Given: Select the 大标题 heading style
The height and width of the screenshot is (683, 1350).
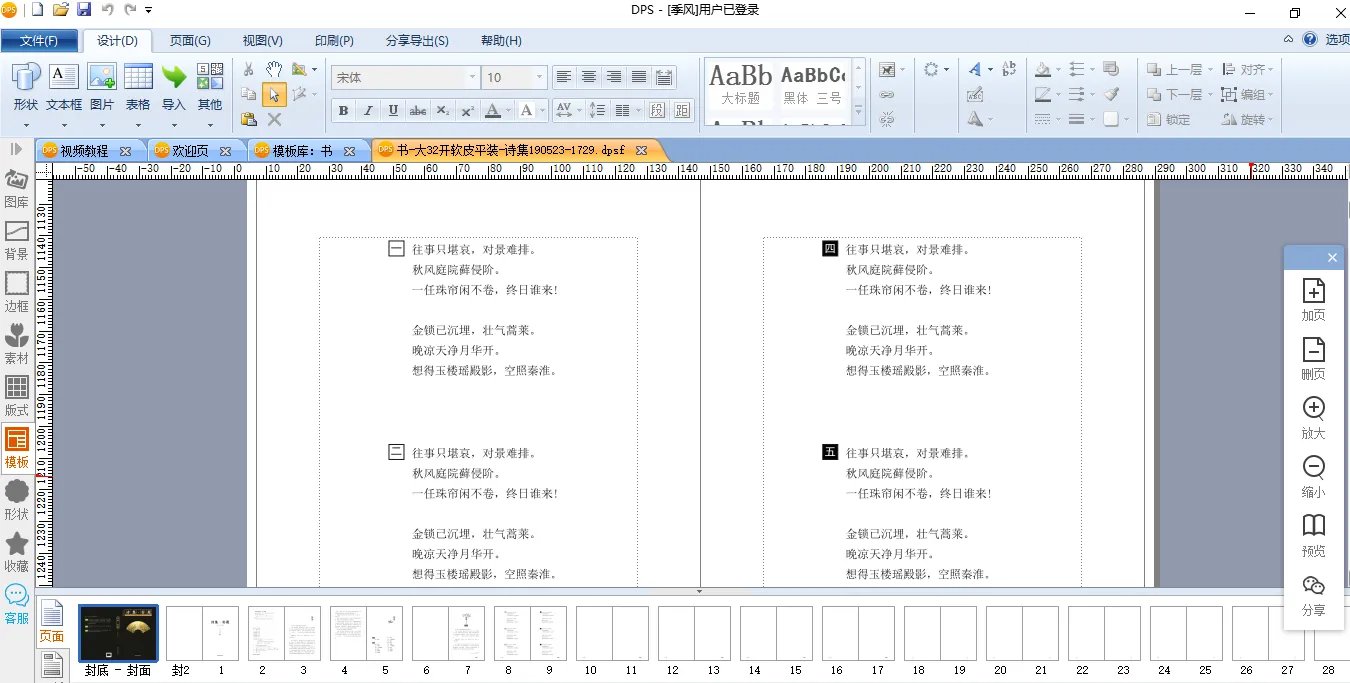Looking at the screenshot, I should coord(741,85).
